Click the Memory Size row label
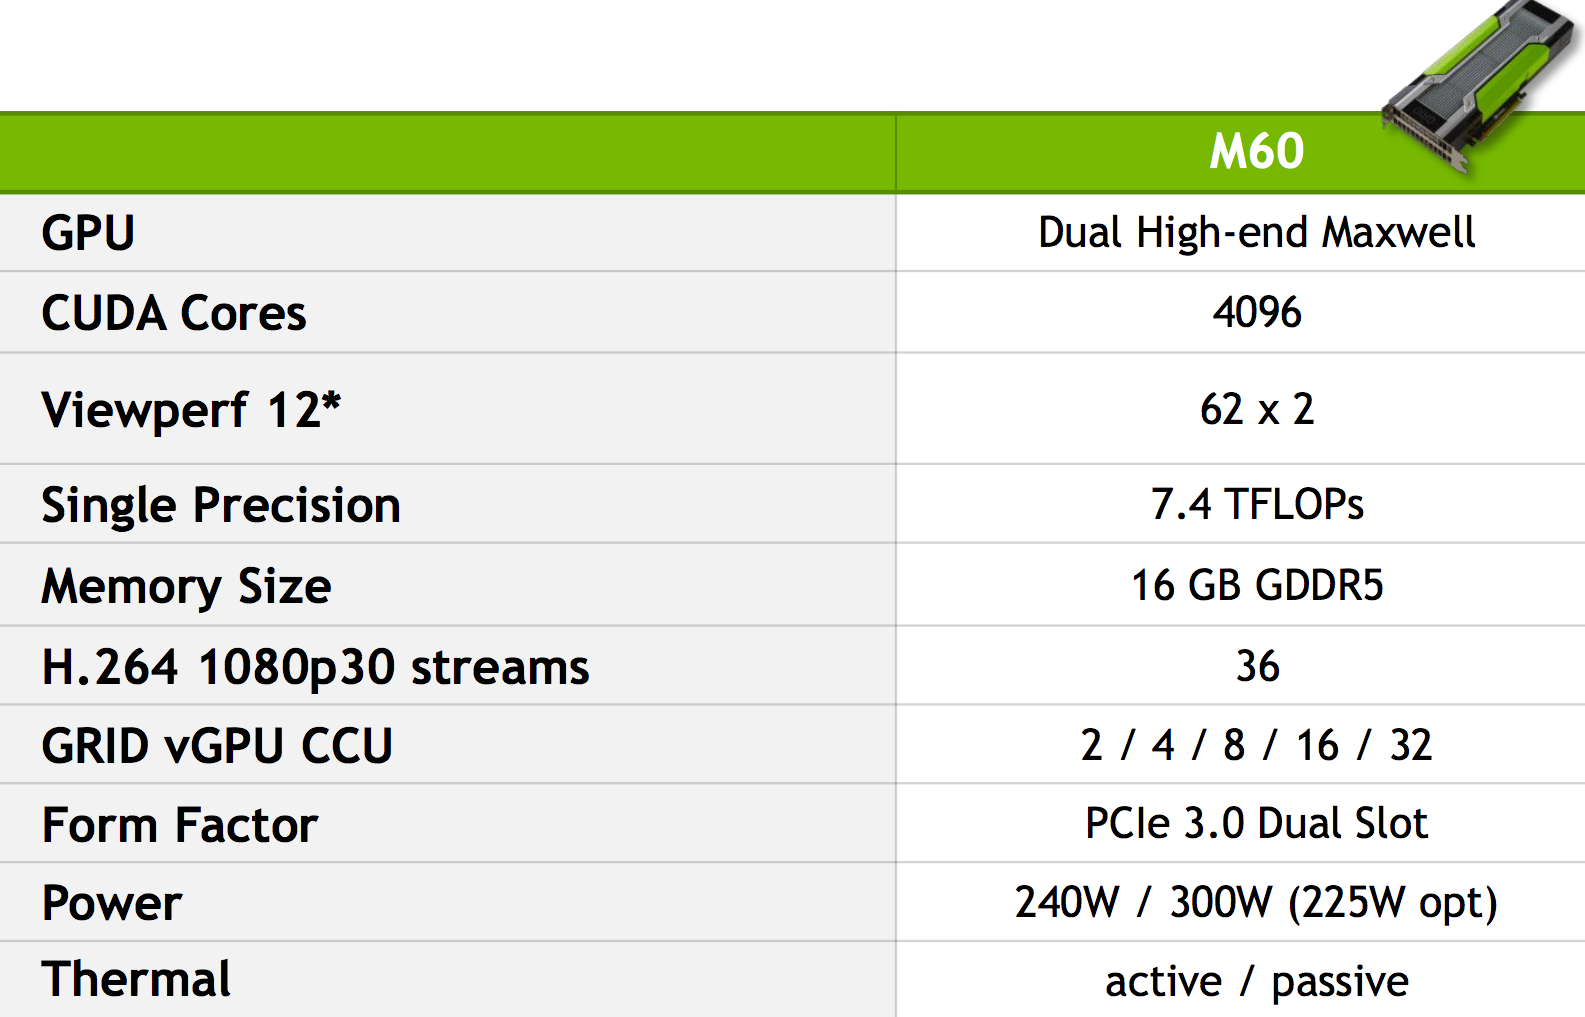 186,586
